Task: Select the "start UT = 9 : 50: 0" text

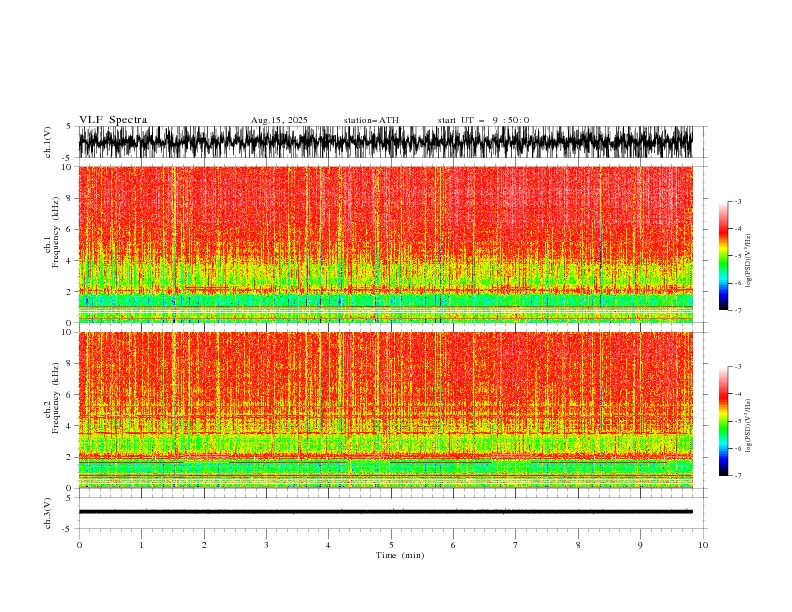Action: [483, 120]
